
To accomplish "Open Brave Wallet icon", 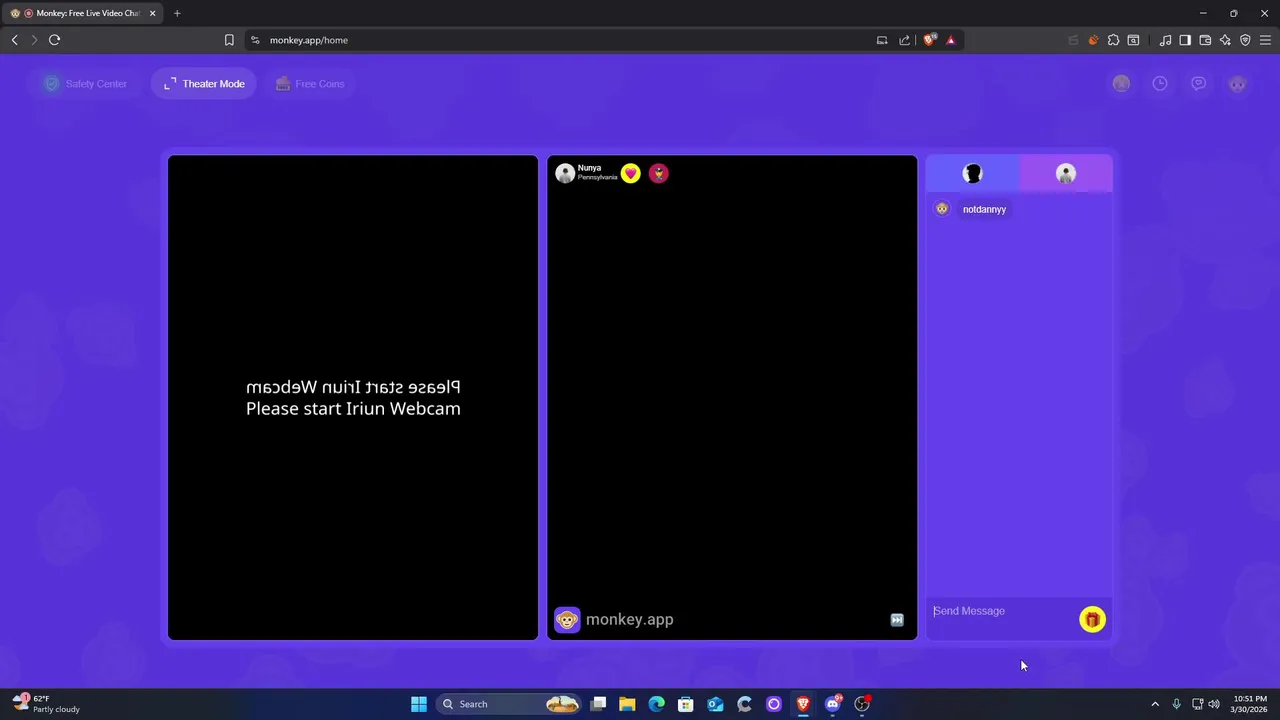I will pyautogui.click(x=1205, y=40).
